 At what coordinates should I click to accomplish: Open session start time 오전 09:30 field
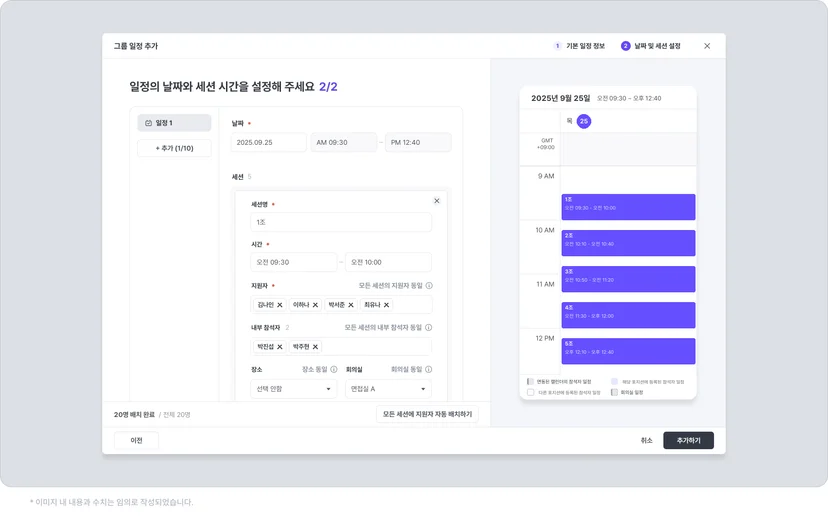tap(293, 262)
